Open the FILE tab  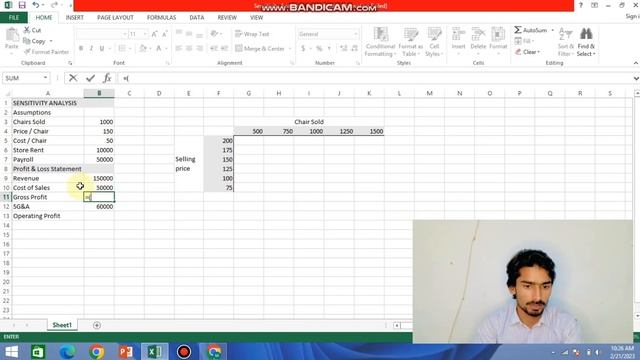click(x=14, y=18)
